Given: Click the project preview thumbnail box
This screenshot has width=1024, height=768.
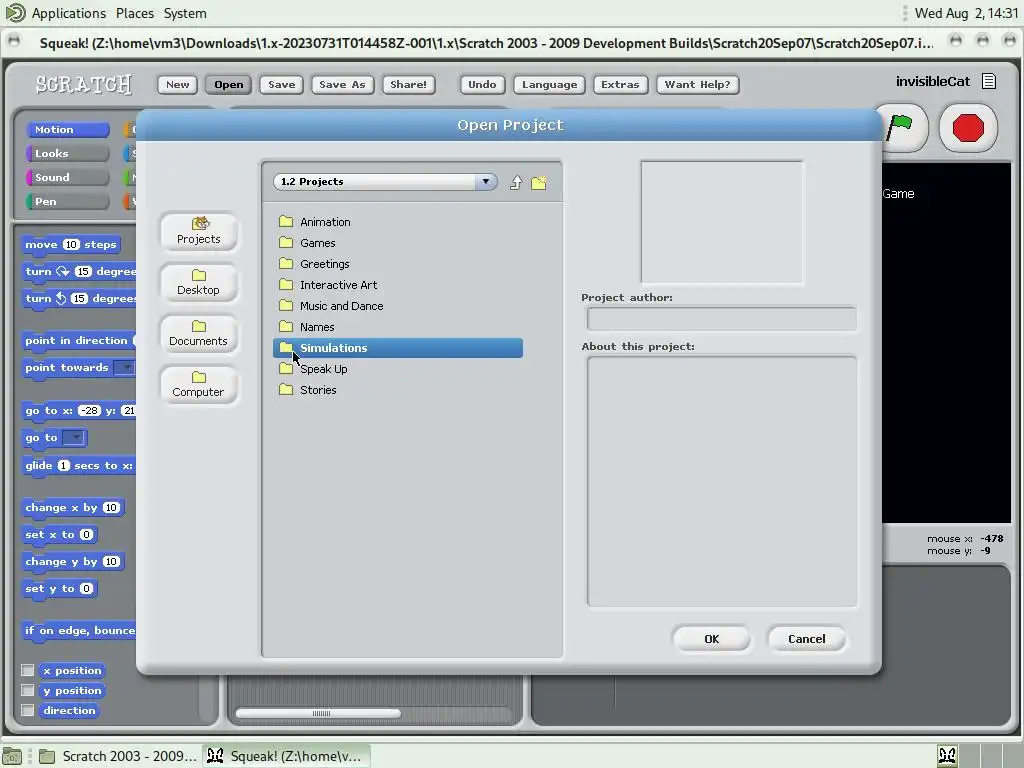Looking at the screenshot, I should click(x=722, y=223).
